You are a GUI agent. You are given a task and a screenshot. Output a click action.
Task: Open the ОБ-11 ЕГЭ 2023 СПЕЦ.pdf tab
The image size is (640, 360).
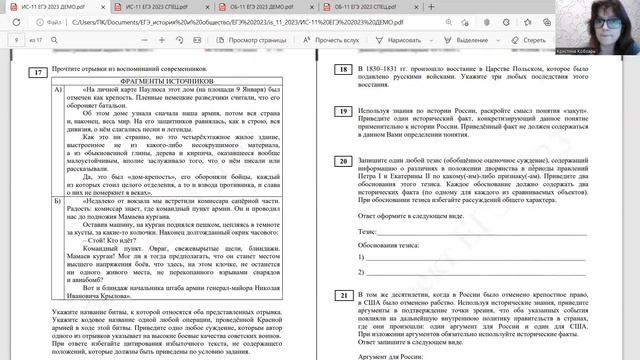pyautogui.click(x=366, y=7)
